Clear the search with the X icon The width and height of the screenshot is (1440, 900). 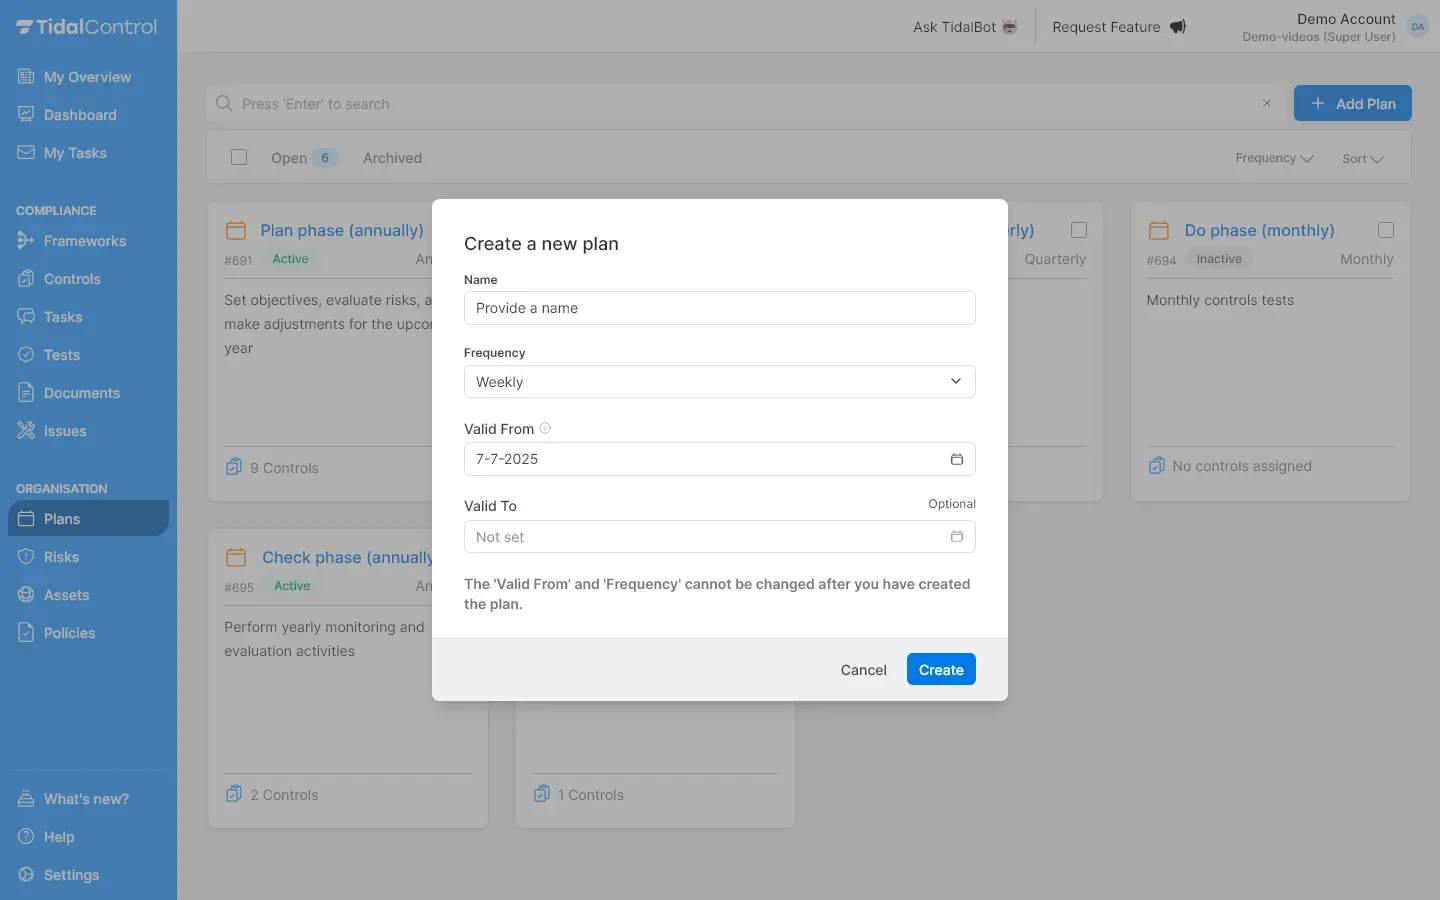(x=1266, y=103)
